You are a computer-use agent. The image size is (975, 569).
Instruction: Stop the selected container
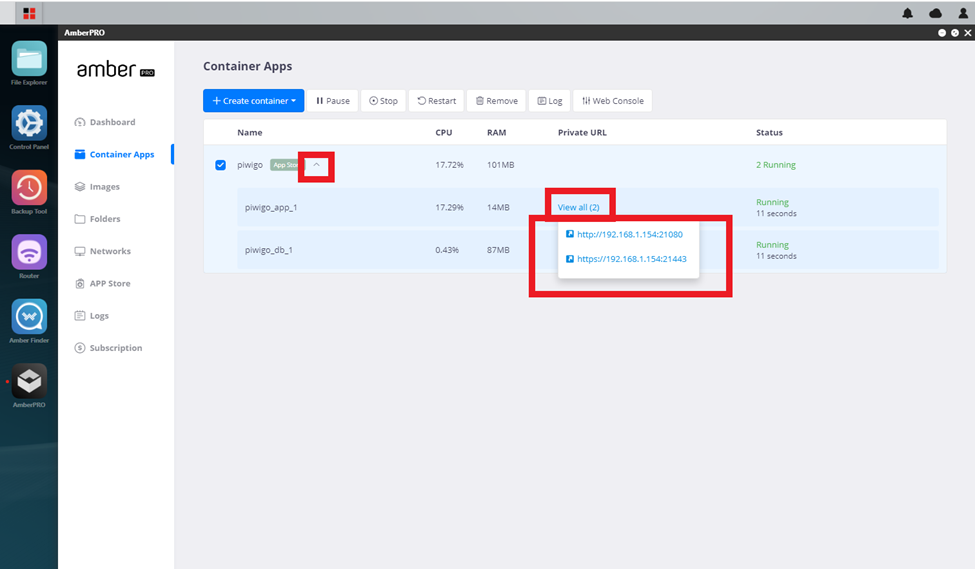(x=383, y=101)
